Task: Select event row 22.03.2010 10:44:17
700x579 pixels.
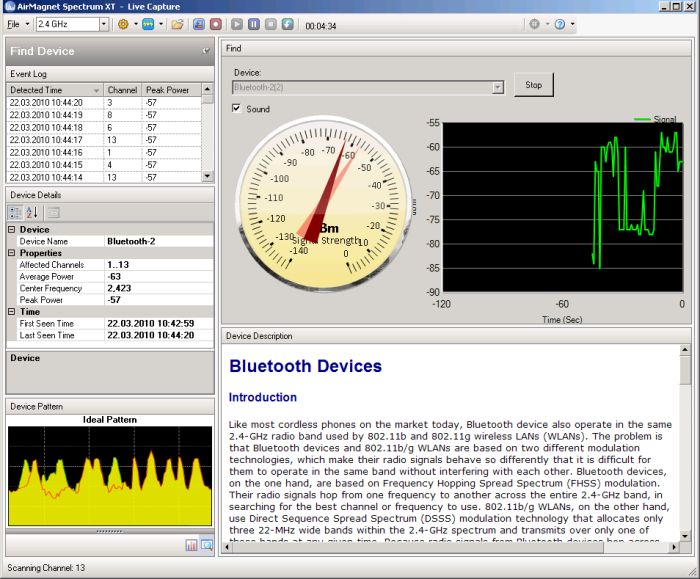Action: 104,140
